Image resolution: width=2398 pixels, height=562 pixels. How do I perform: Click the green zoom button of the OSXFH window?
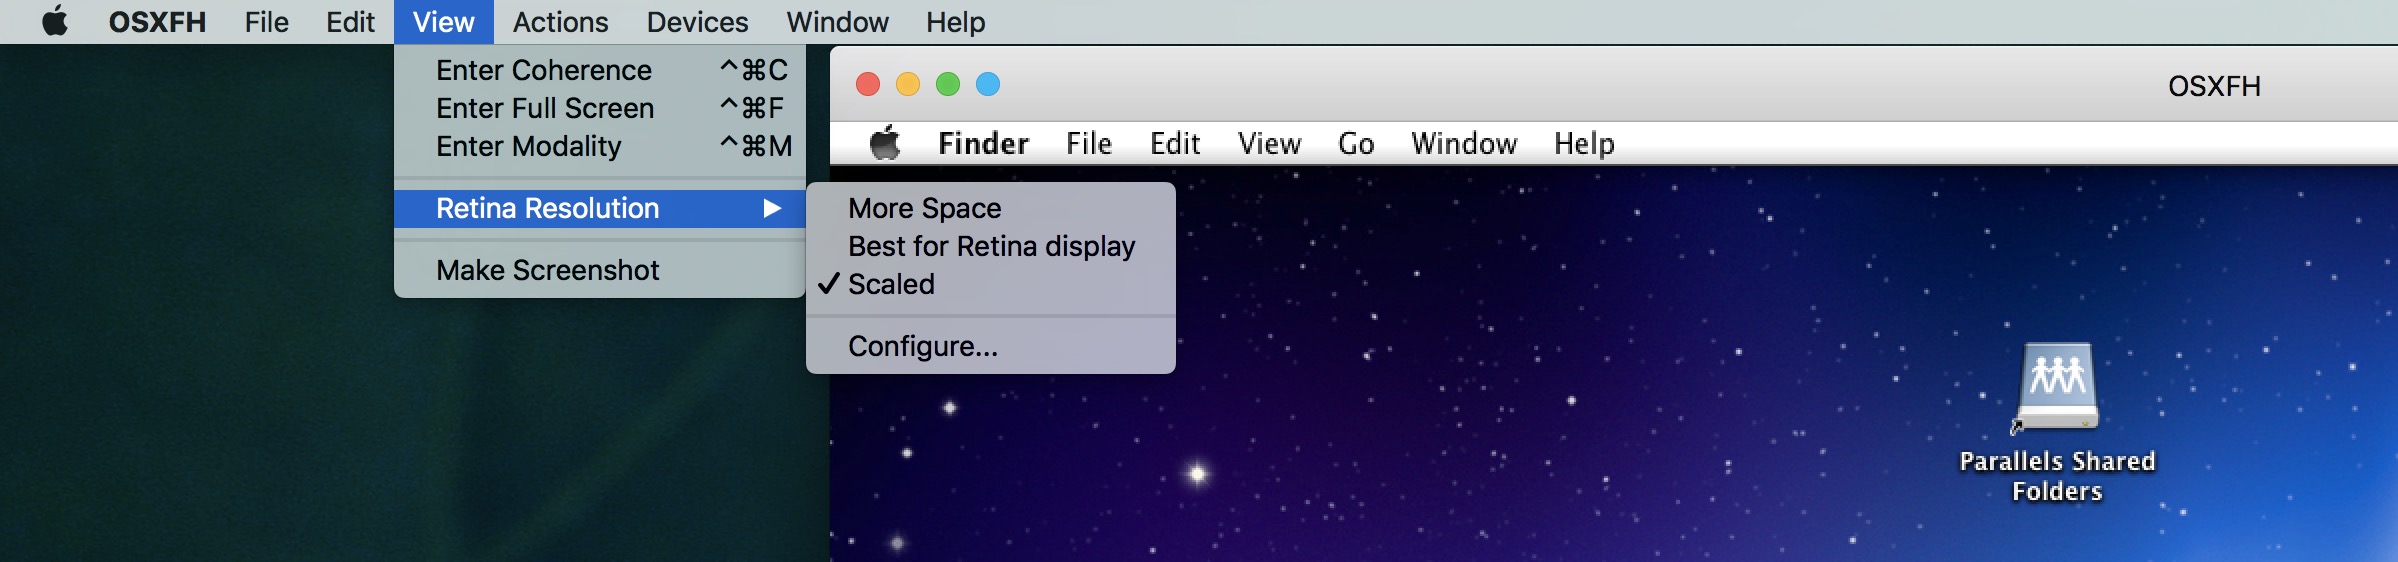click(948, 84)
